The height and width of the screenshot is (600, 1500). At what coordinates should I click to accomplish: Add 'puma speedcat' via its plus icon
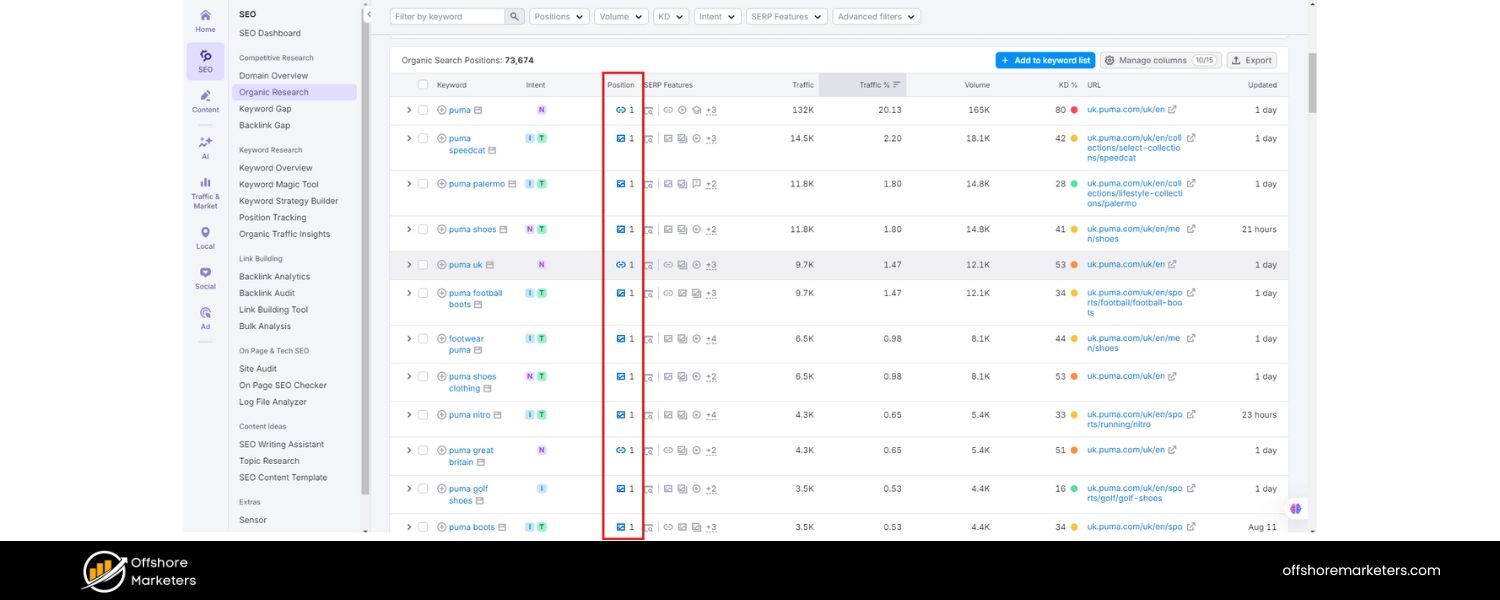pyautogui.click(x=440, y=138)
